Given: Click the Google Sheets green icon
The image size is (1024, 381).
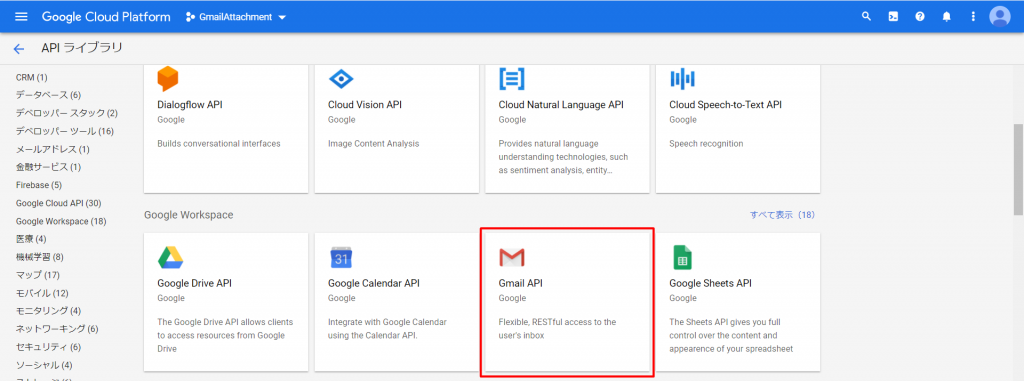Looking at the screenshot, I should (682, 258).
